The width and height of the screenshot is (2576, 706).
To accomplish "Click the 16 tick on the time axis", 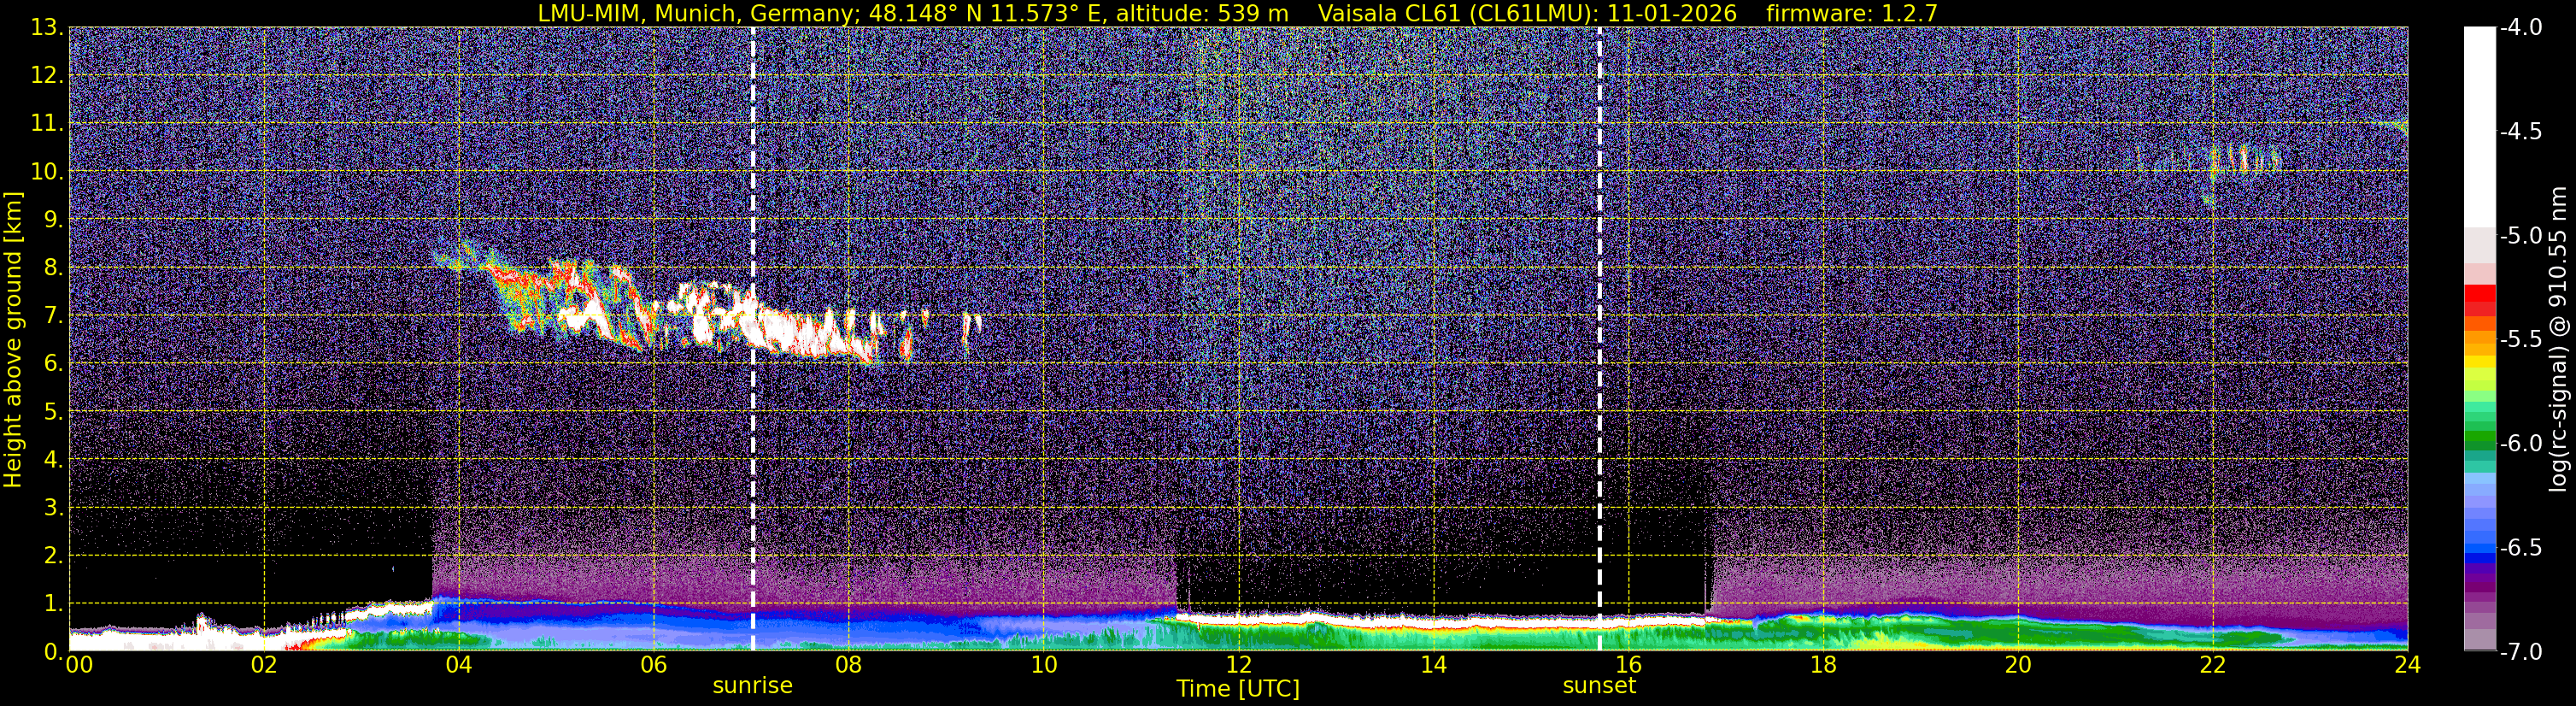I will click(x=1629, y=665).
